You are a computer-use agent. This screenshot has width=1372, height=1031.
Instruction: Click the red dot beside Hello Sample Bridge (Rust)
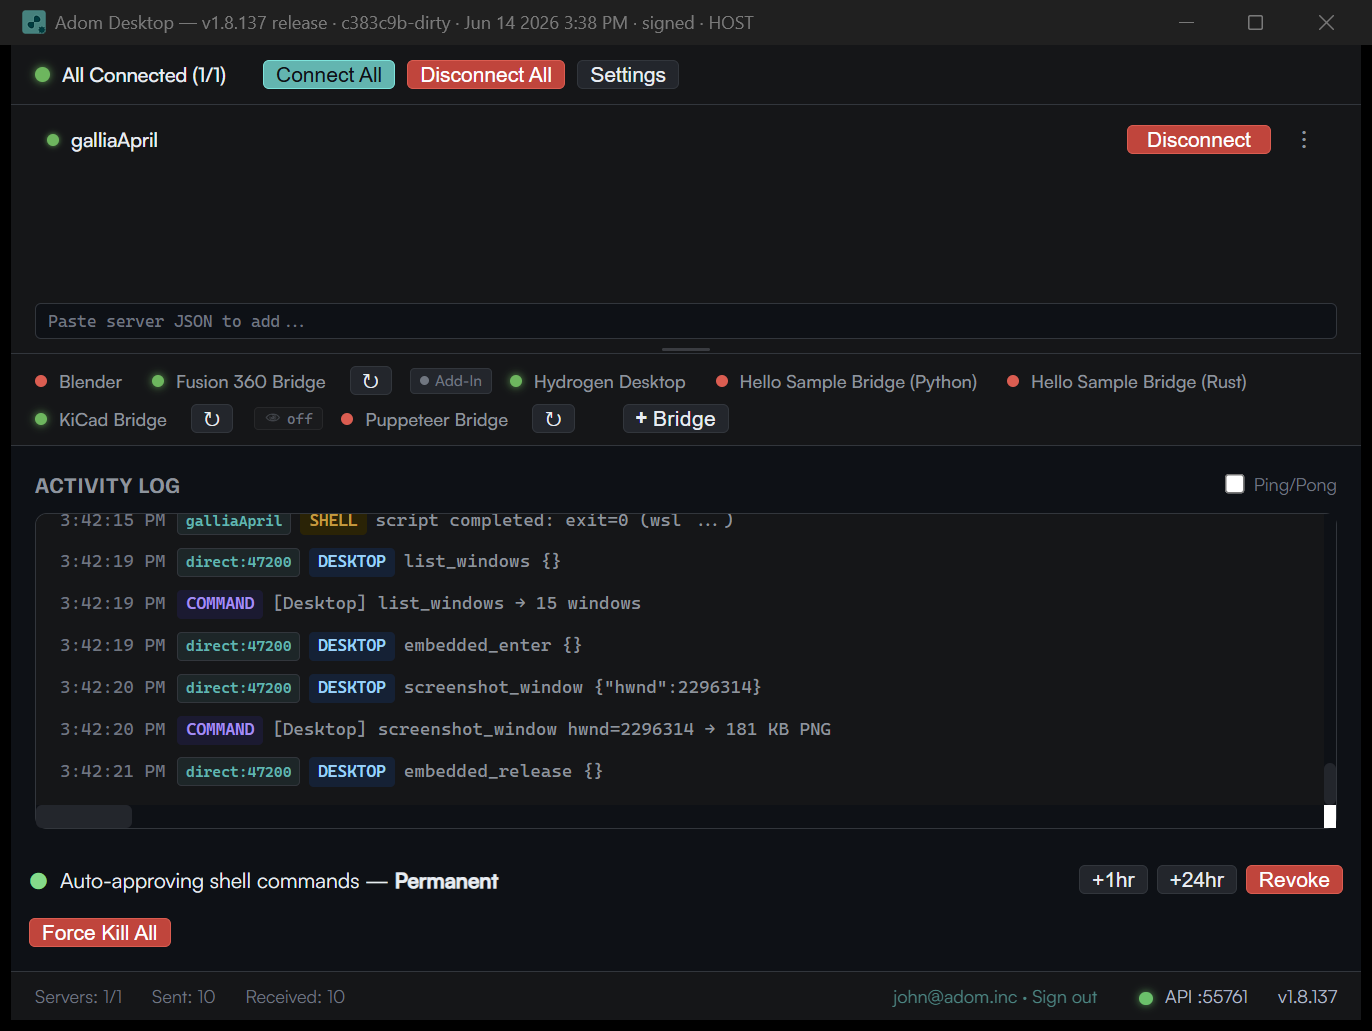tap(1013, 381)
